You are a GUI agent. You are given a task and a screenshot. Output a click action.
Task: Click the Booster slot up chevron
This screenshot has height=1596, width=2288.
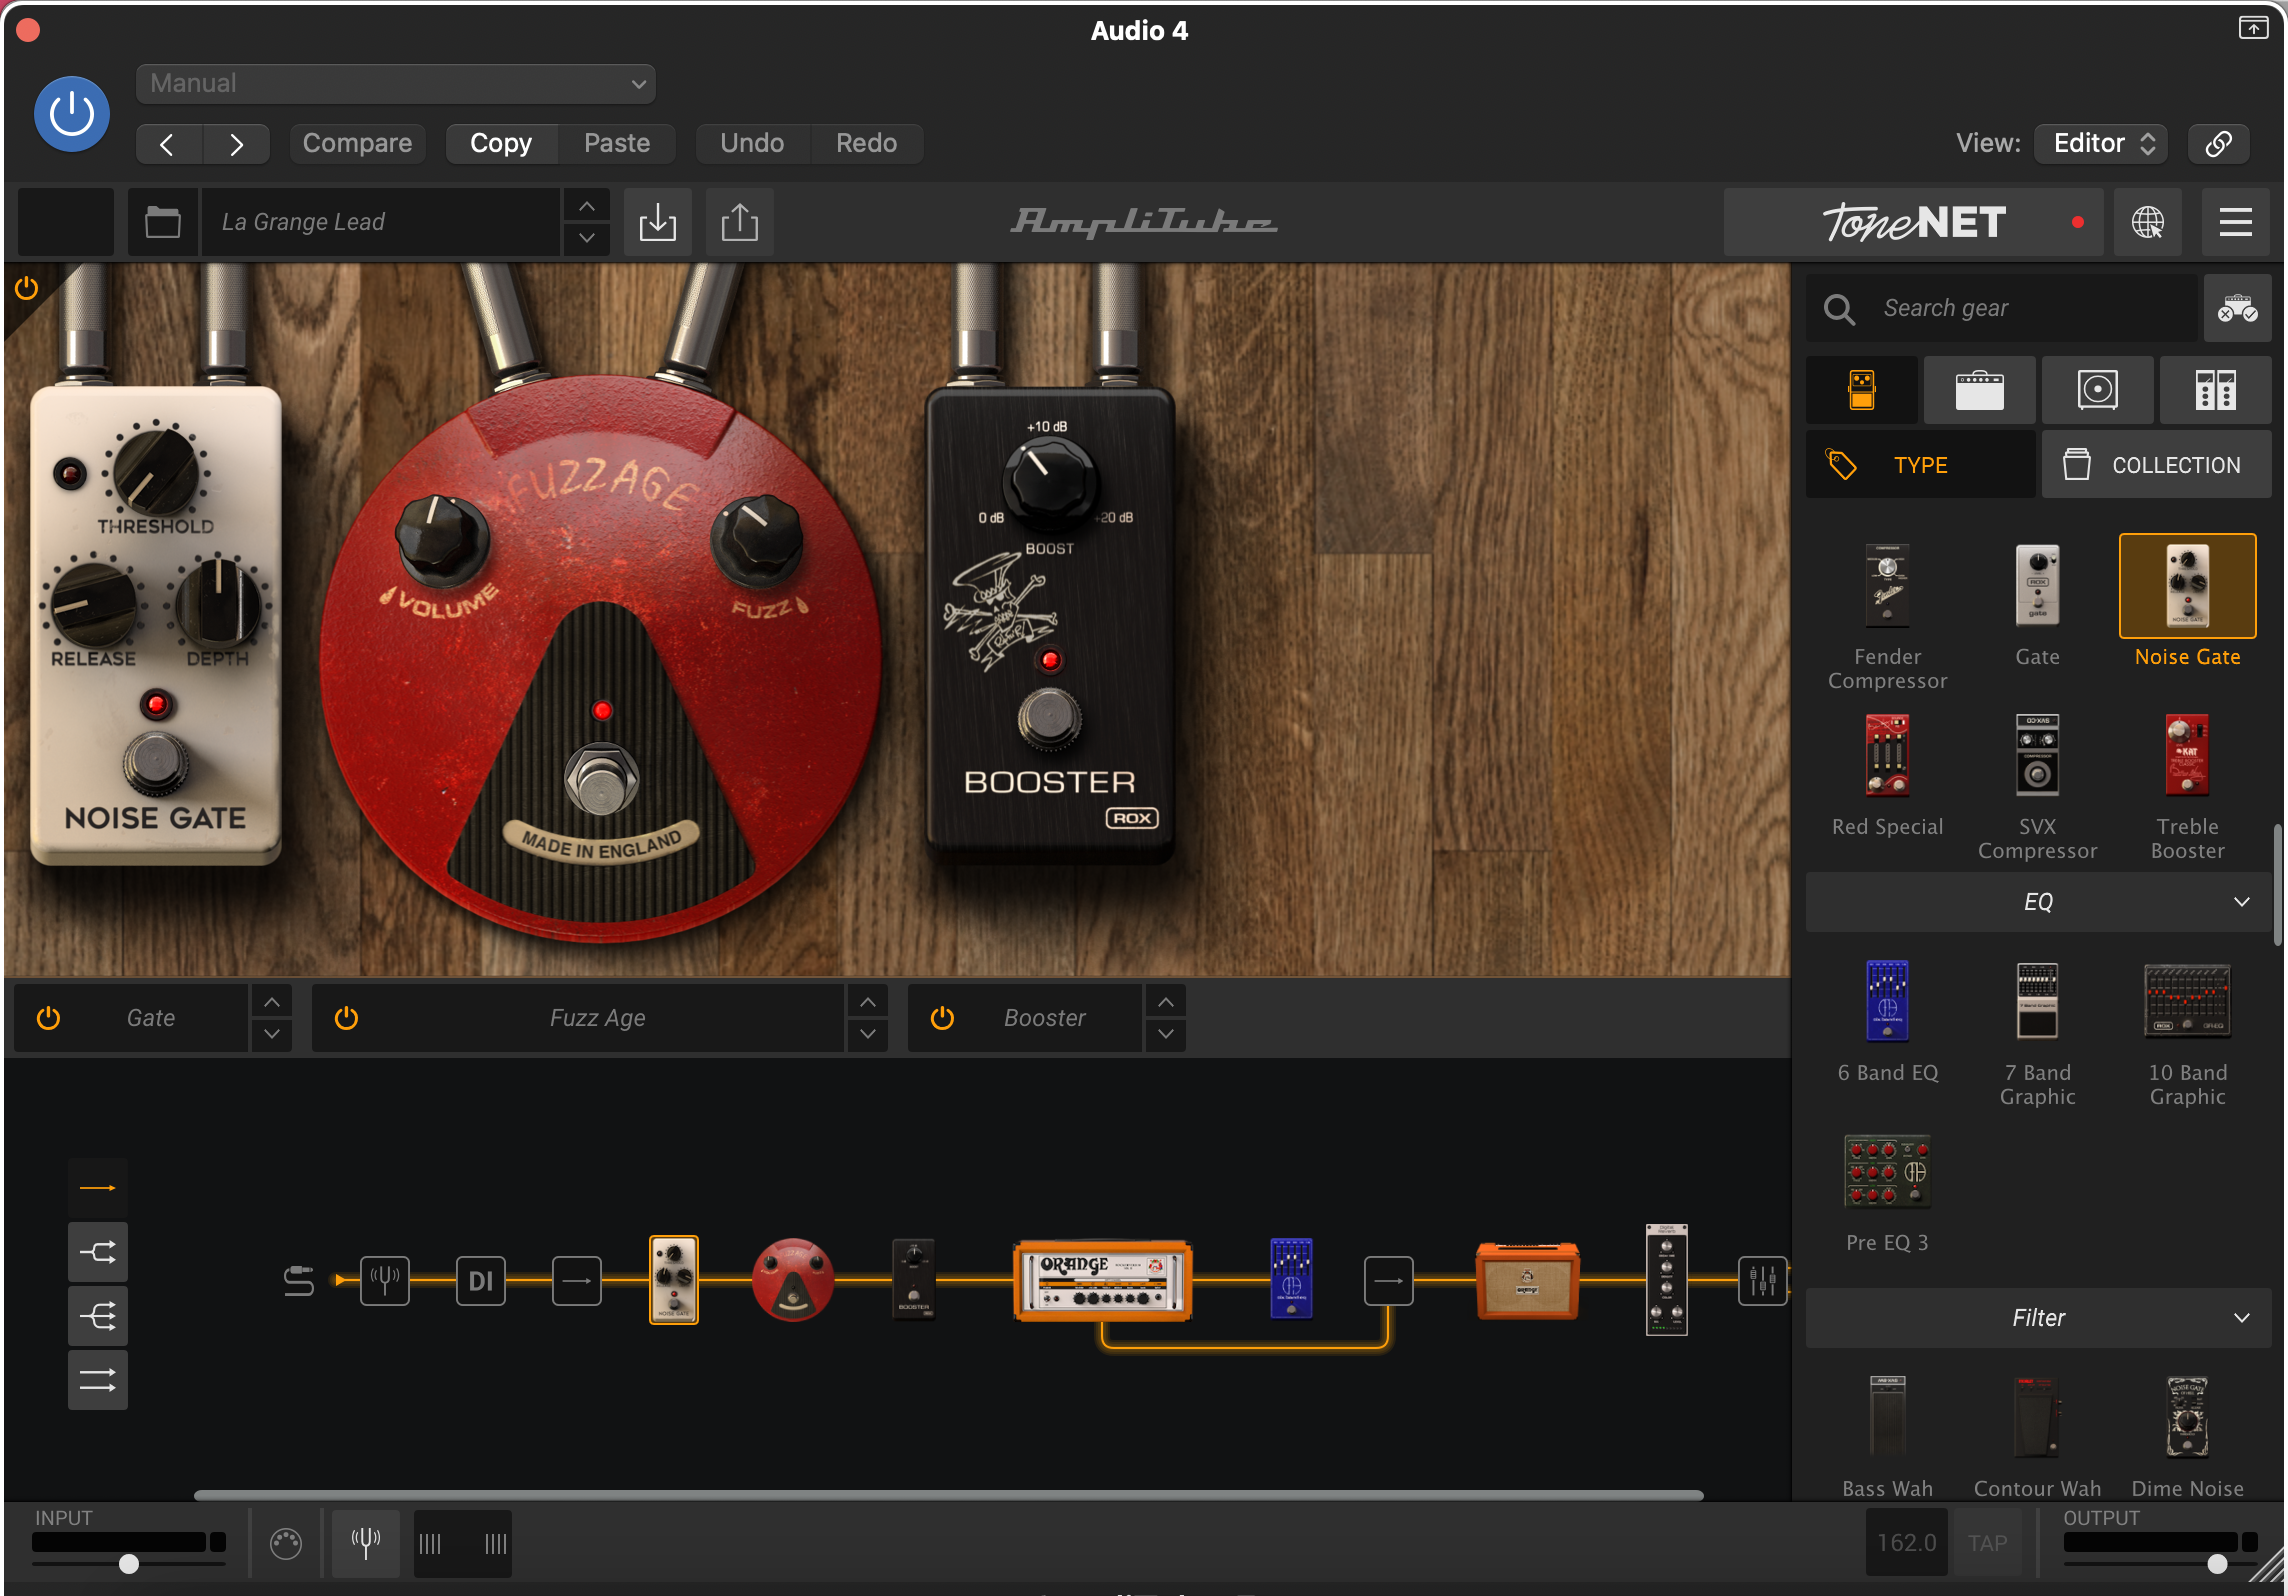point(1166,1001)
